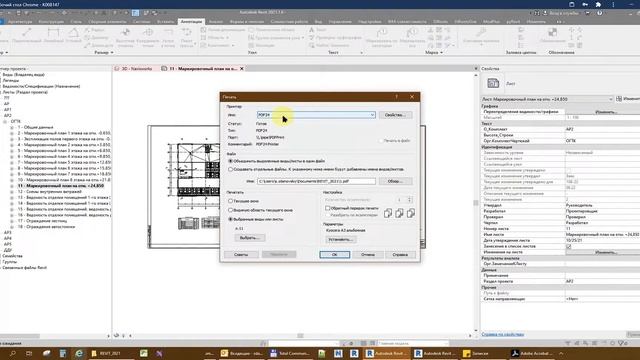
Task: Select the Aligned (Параллельный) dimension tool
Action: click(x=27, y=36)
